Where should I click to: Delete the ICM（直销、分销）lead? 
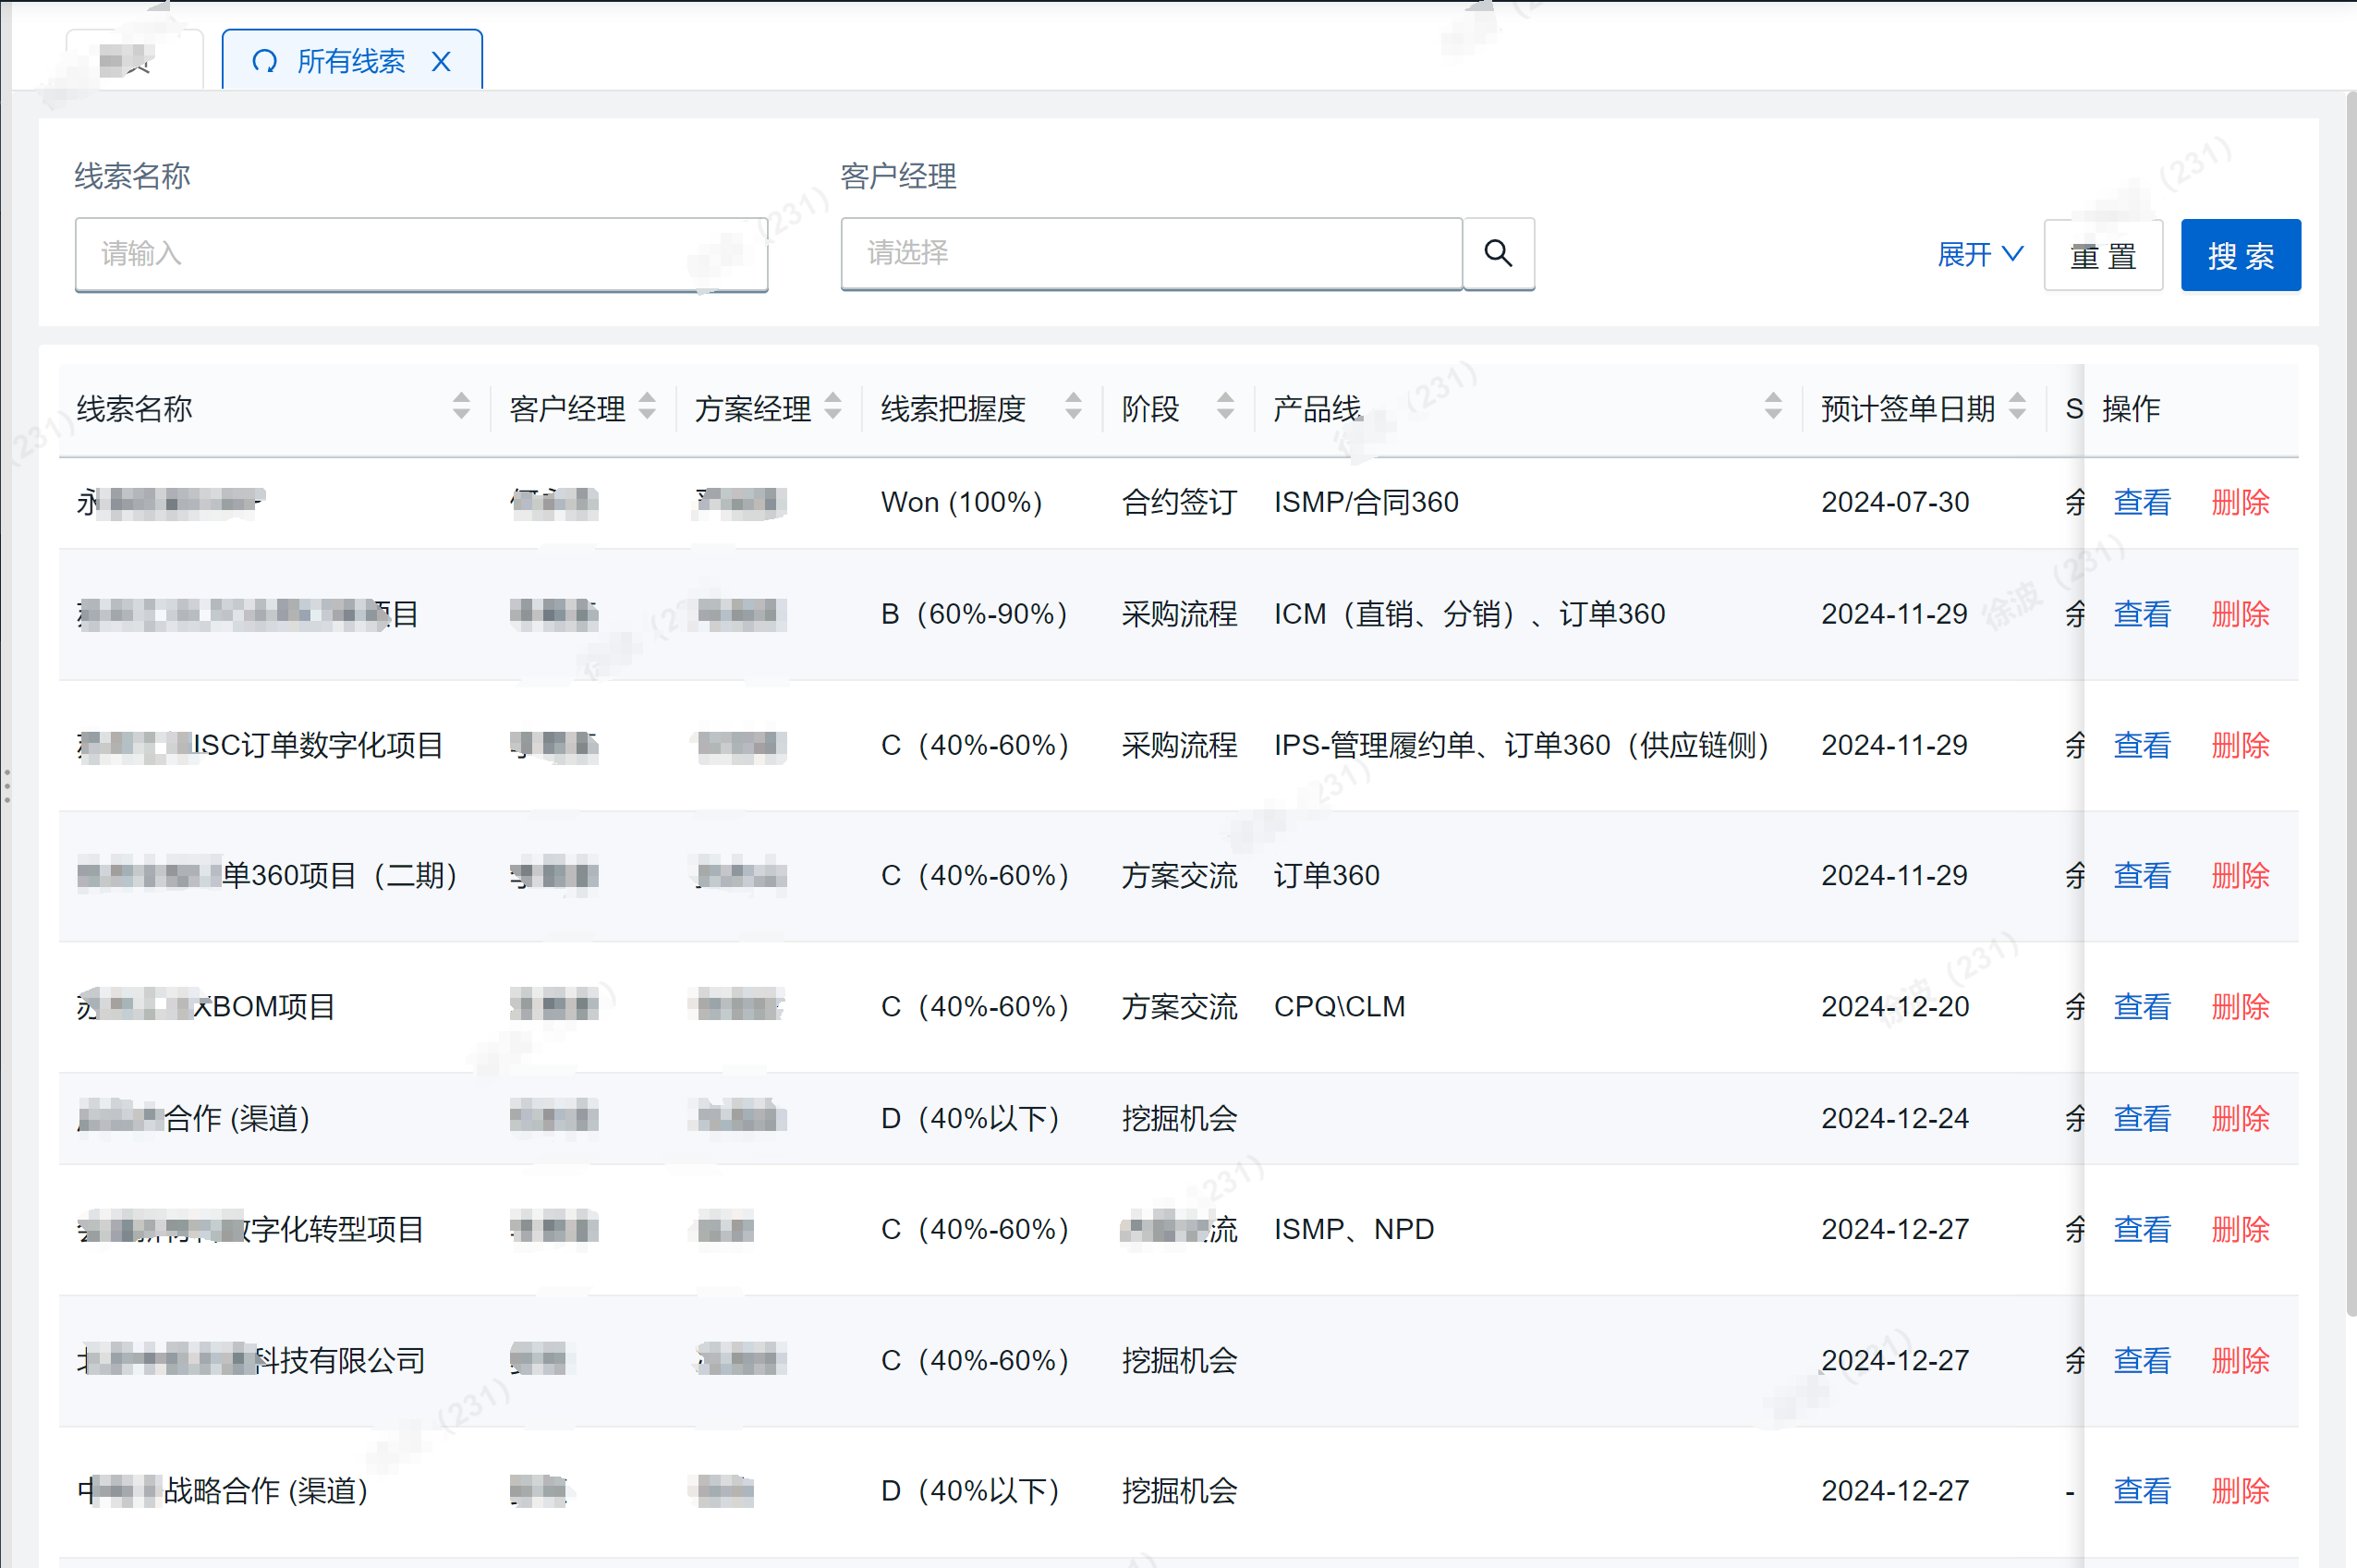pos(2240,614)
